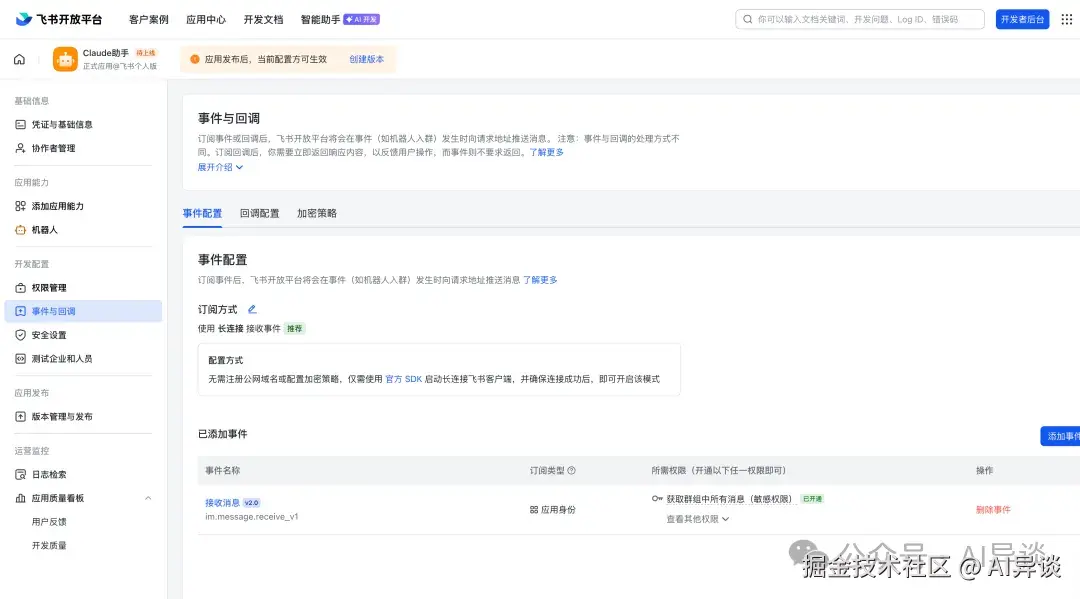Open the apps grid icon
This screenshot has height=599, width=1080.
tap(1066, 19)
